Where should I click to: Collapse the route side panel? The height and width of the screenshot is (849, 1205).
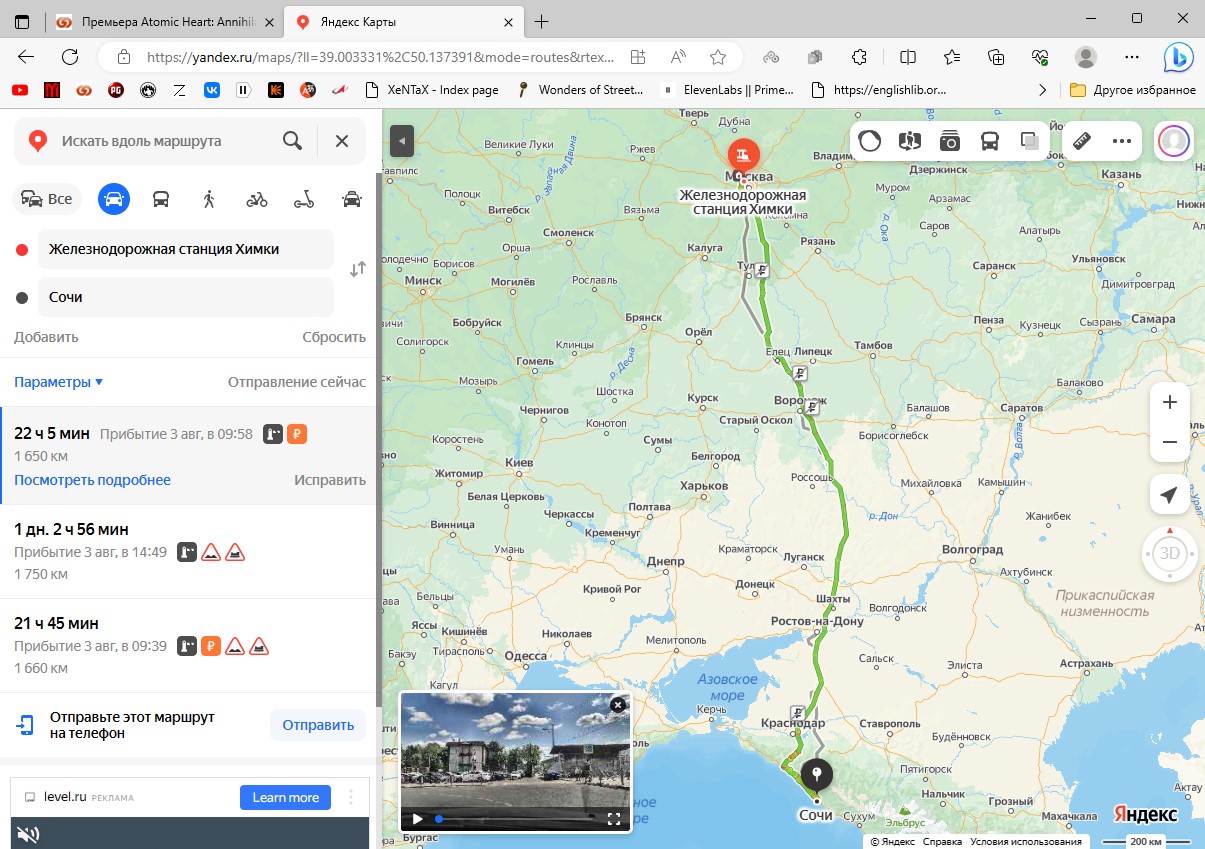[401, 141]
